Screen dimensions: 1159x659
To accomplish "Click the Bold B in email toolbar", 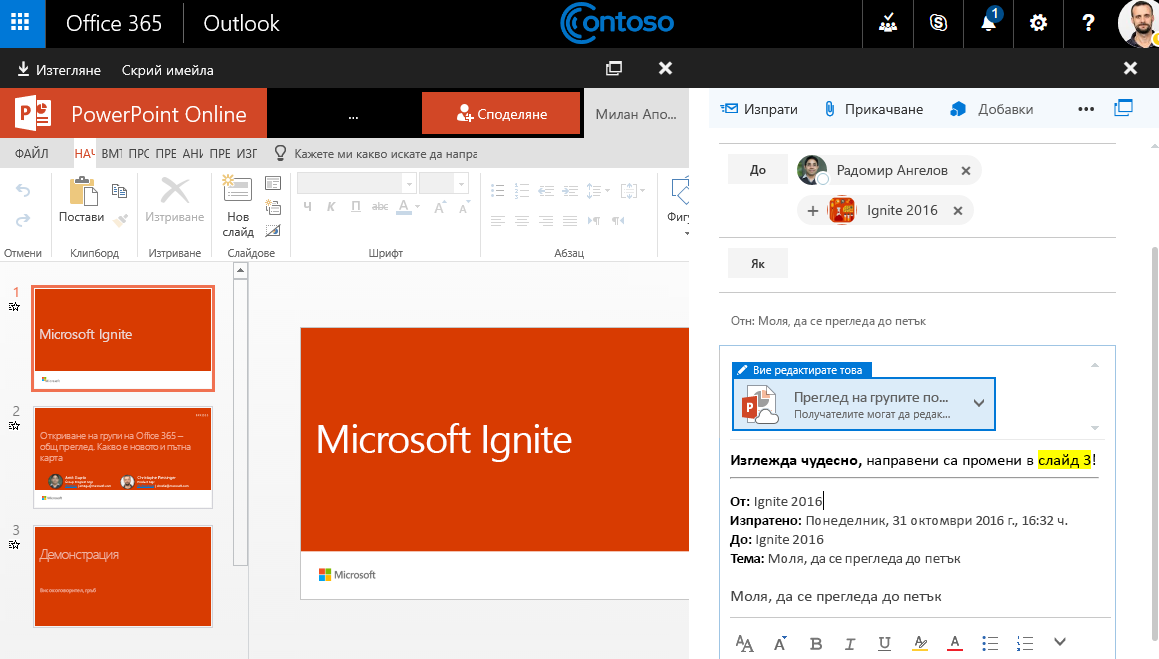I will 816,643.
